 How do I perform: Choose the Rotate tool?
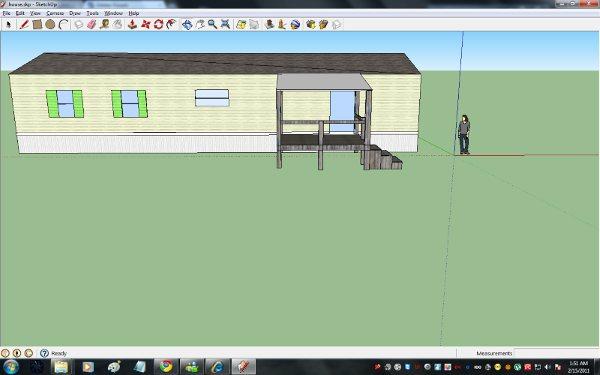pyautogui.click(x=158, y=24)
